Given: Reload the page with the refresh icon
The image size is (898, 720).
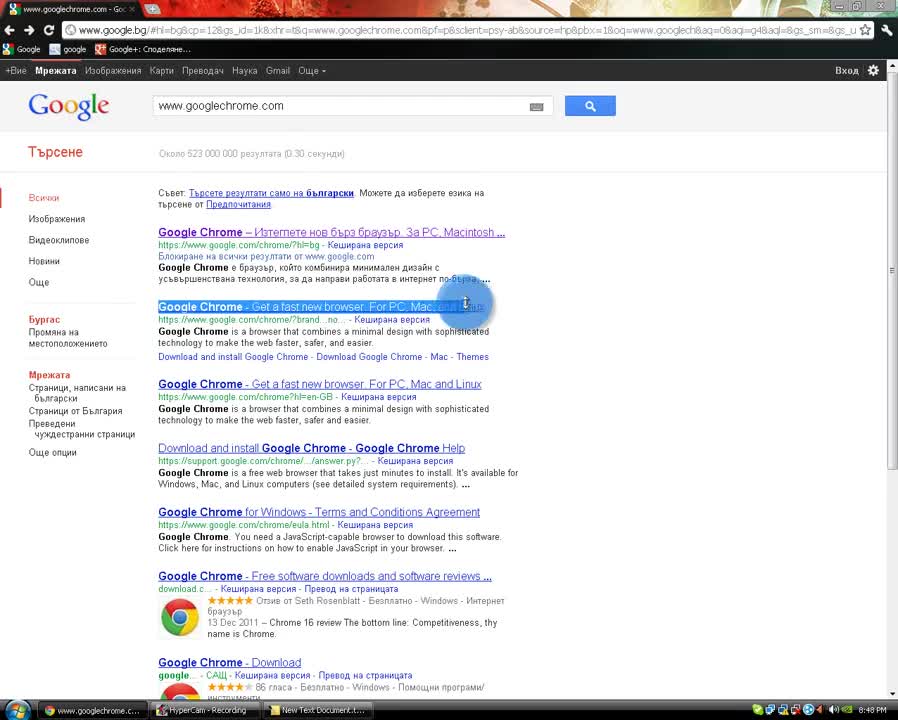Looking at the screenshot, I should tap(49, 30).
